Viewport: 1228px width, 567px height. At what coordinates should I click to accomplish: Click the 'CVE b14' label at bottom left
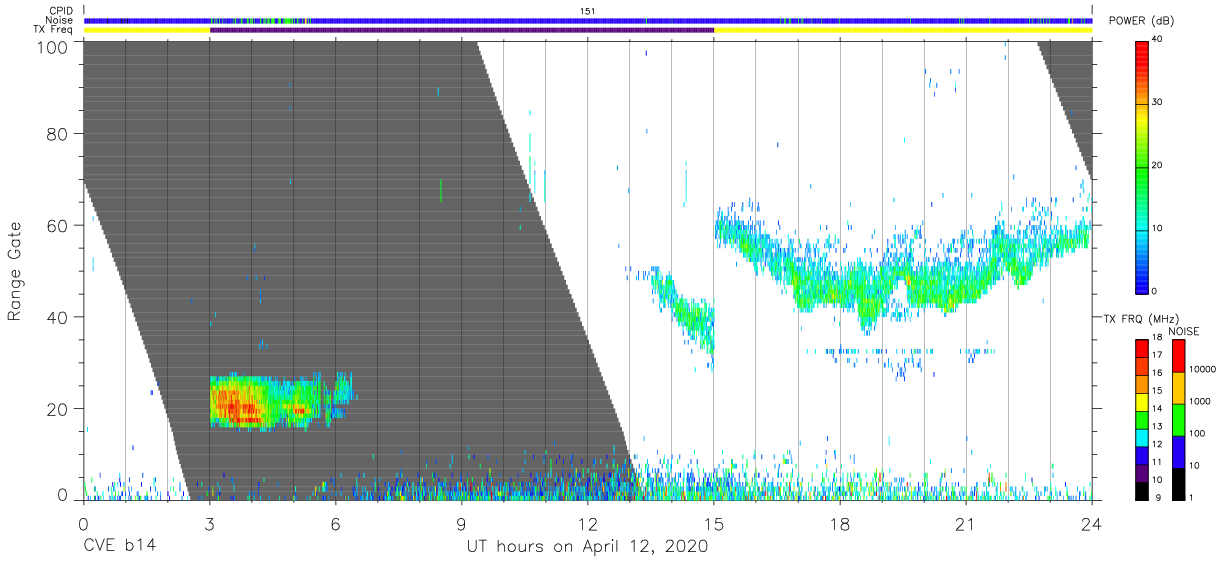118,547
